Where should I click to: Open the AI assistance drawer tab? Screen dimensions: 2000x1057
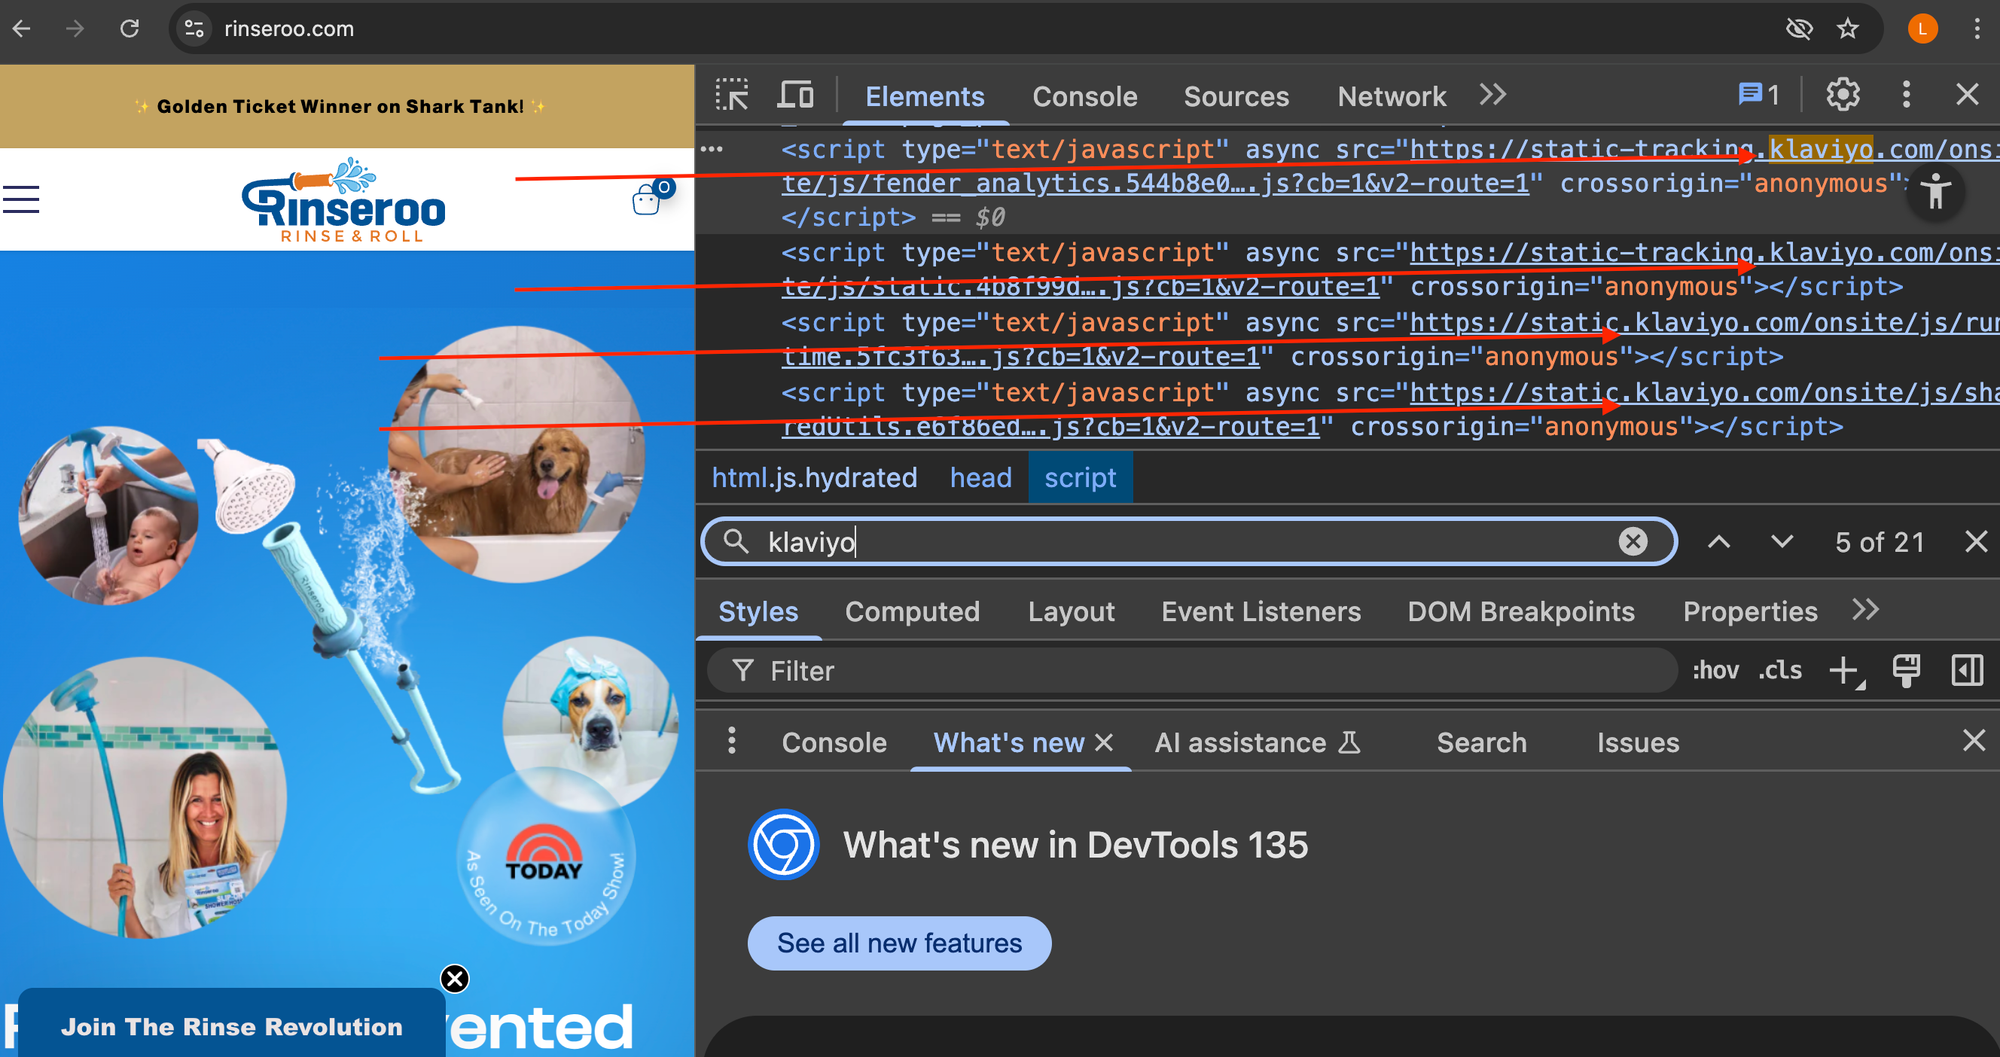pos(1257,743)
